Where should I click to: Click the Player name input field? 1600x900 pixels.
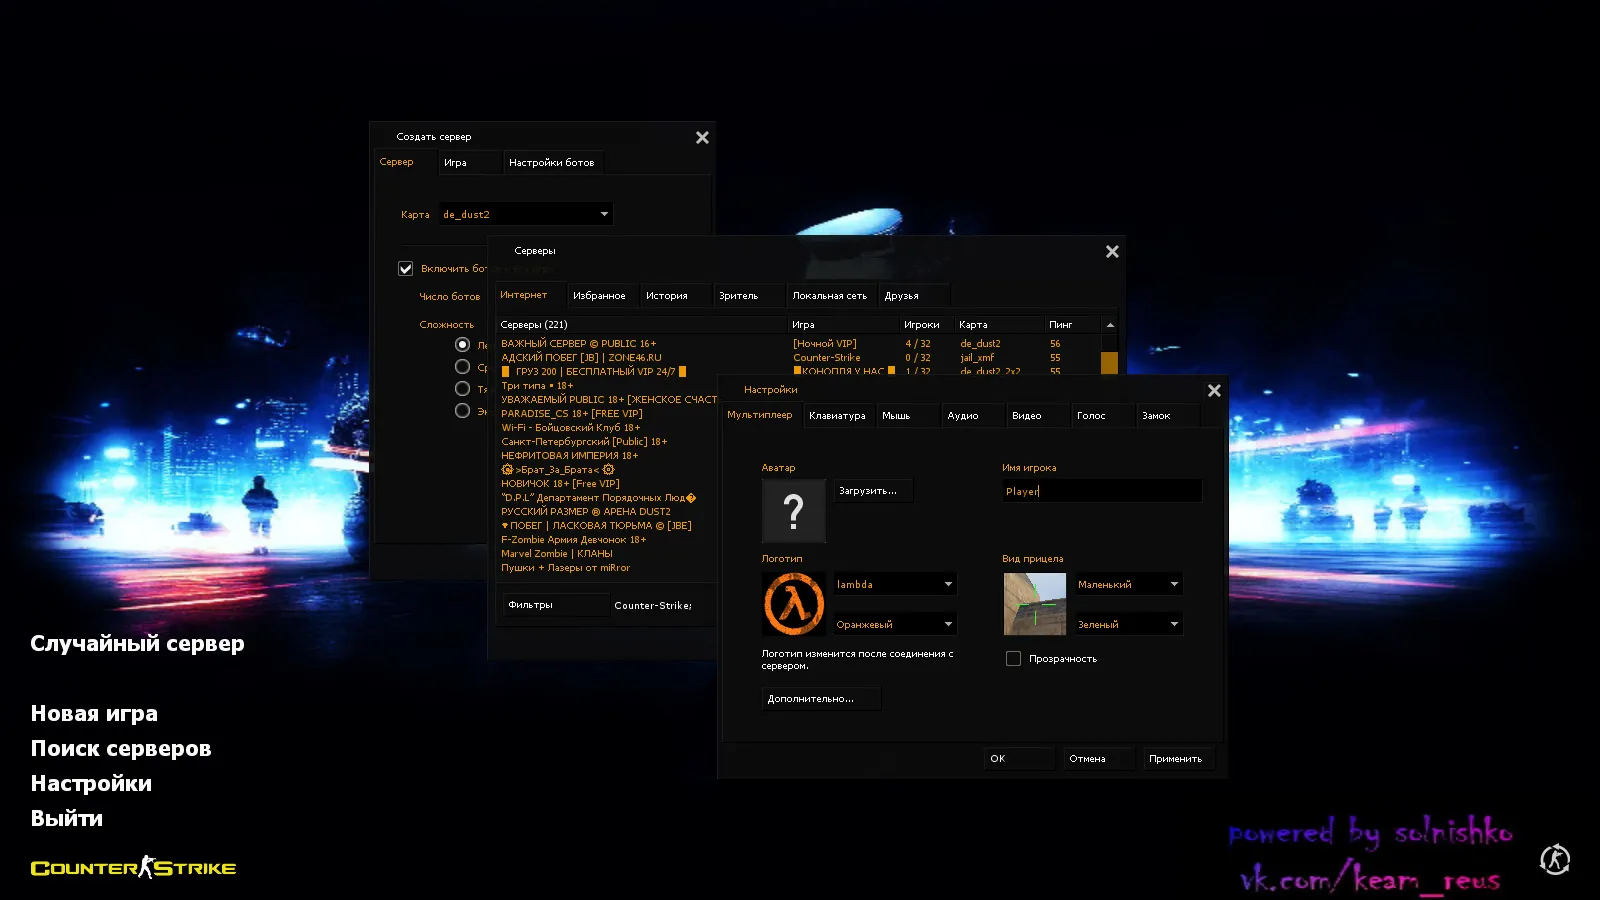click(x=1100, y=490)
